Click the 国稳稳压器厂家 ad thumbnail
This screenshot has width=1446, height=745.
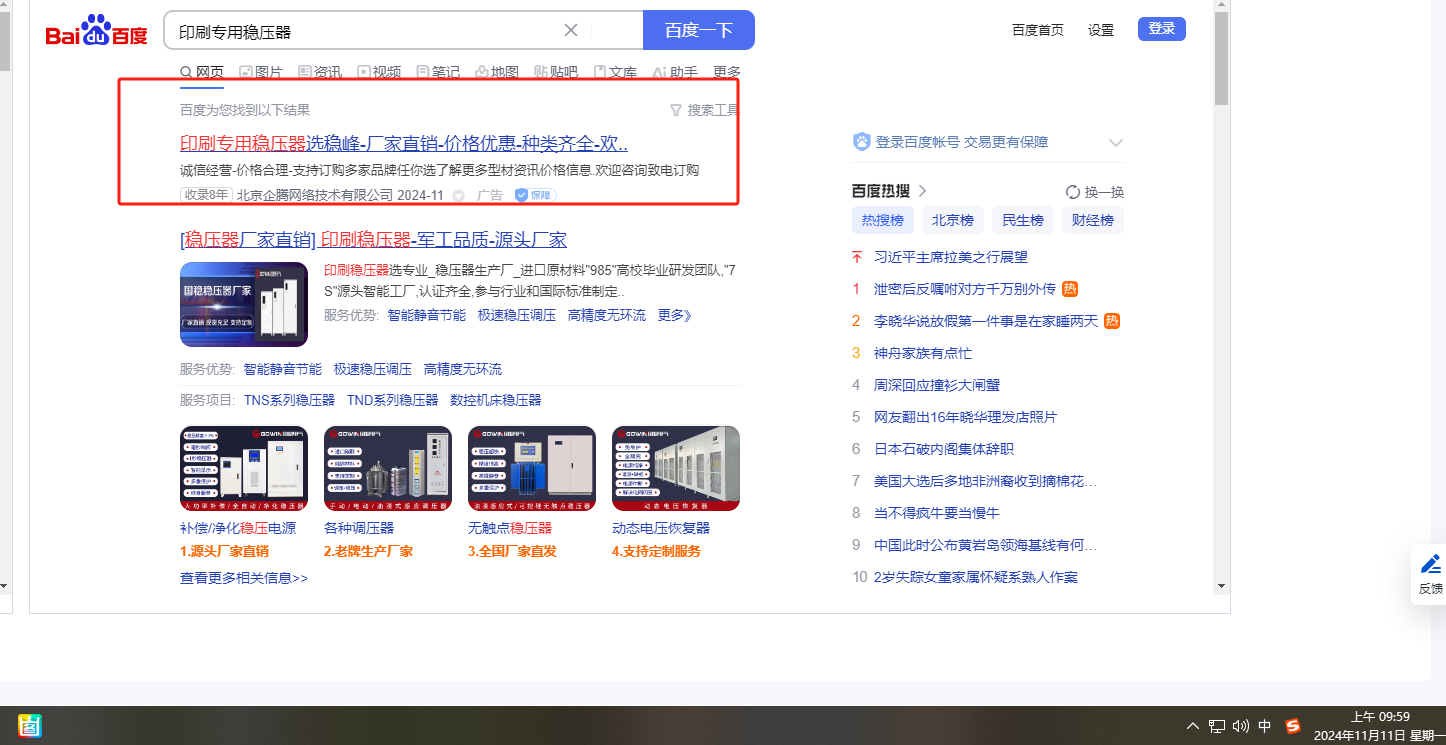point(244,304)
